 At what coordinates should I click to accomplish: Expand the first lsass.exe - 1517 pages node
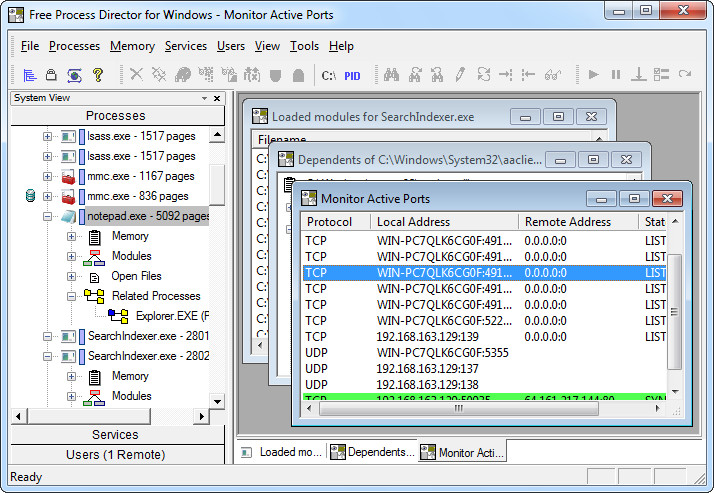(x=47, y=136)
